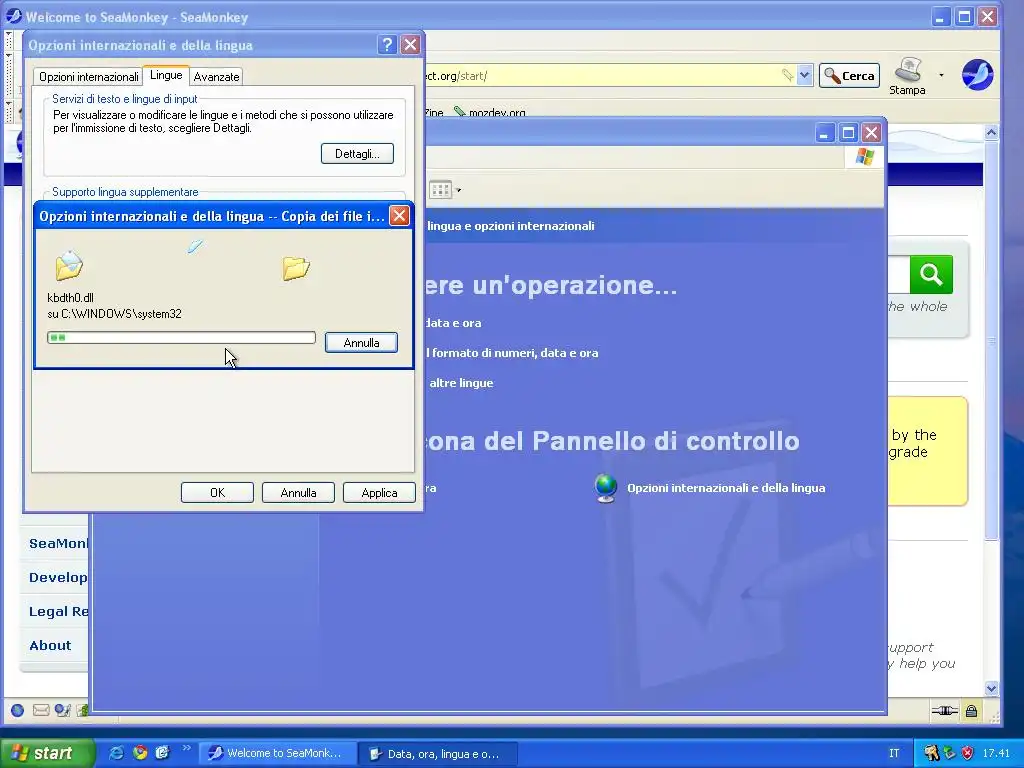The height and width of the screenshot is (768, 1024).
Task: Click the About link in the SeaMonkey sidebar
Action: pyautogui.click(x=50, y=645)
